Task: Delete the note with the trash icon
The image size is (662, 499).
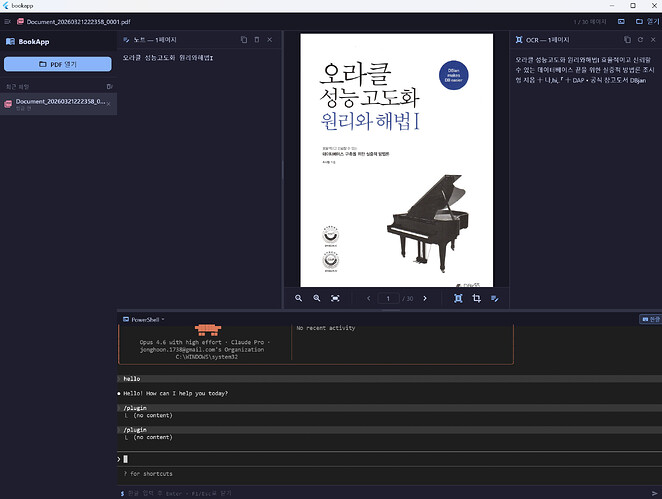Action: (x=257, y=40)
